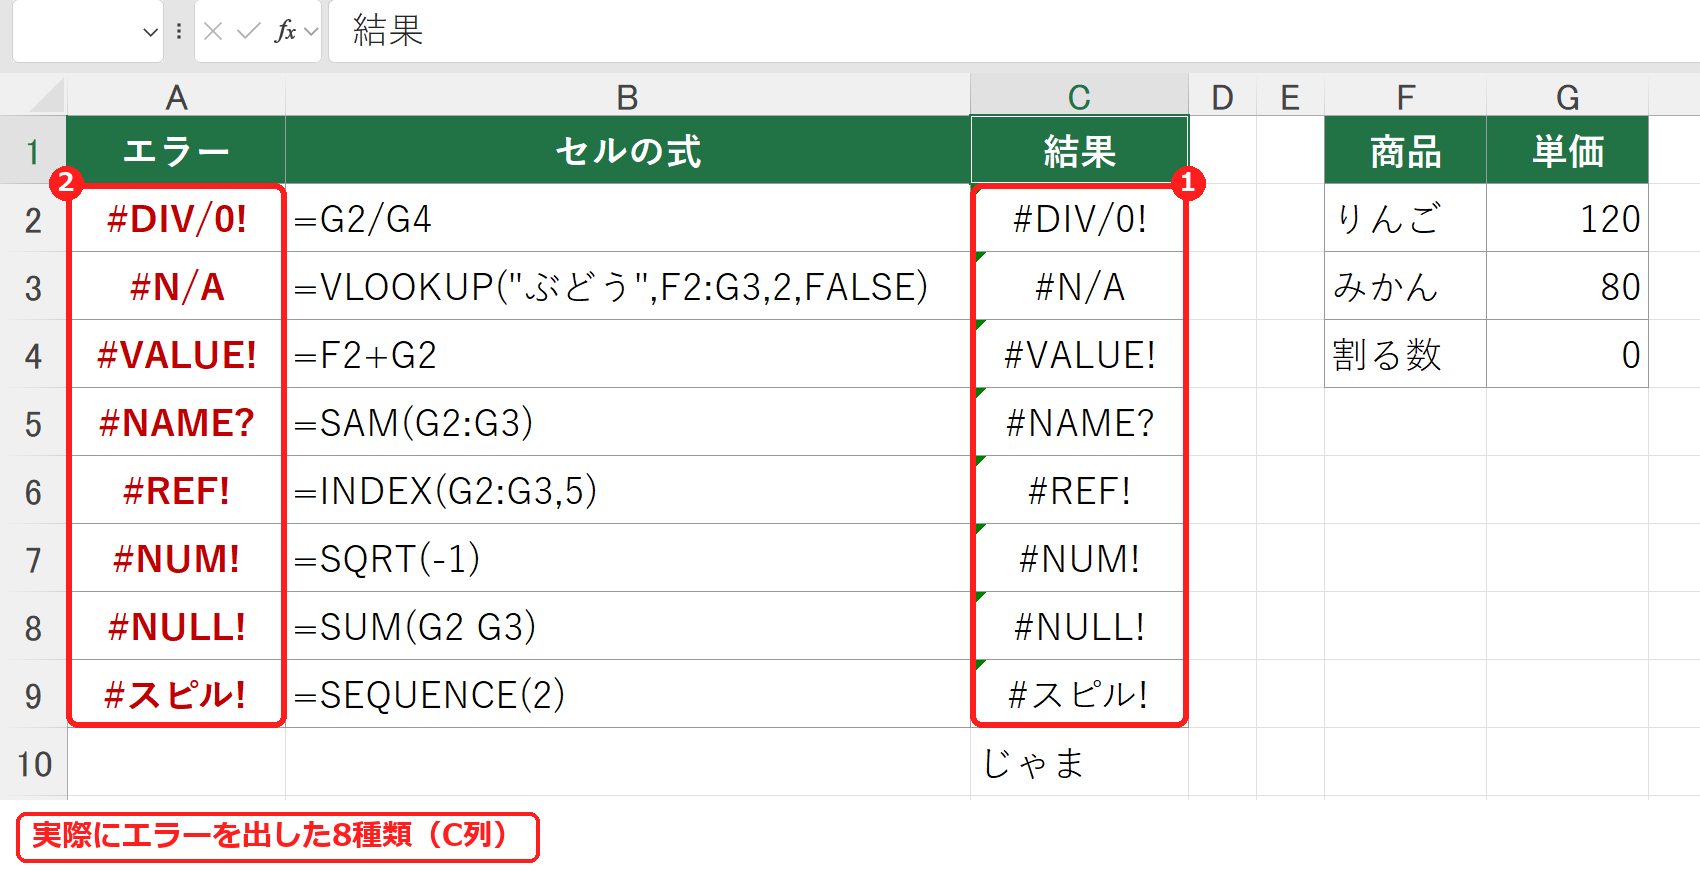Click the #NUM! result cell in column C
Screen dimensions: 1700x870
[1079, 559]
